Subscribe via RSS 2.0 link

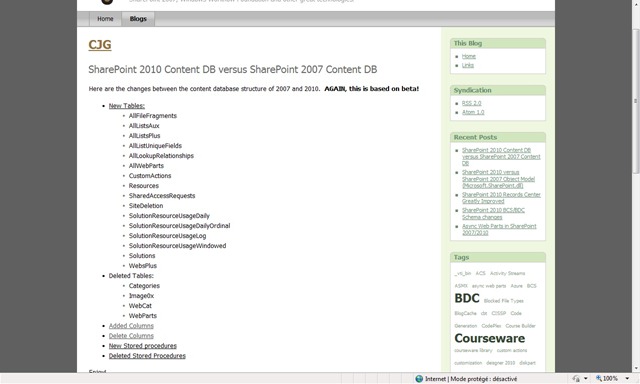(x=471, y=103)
